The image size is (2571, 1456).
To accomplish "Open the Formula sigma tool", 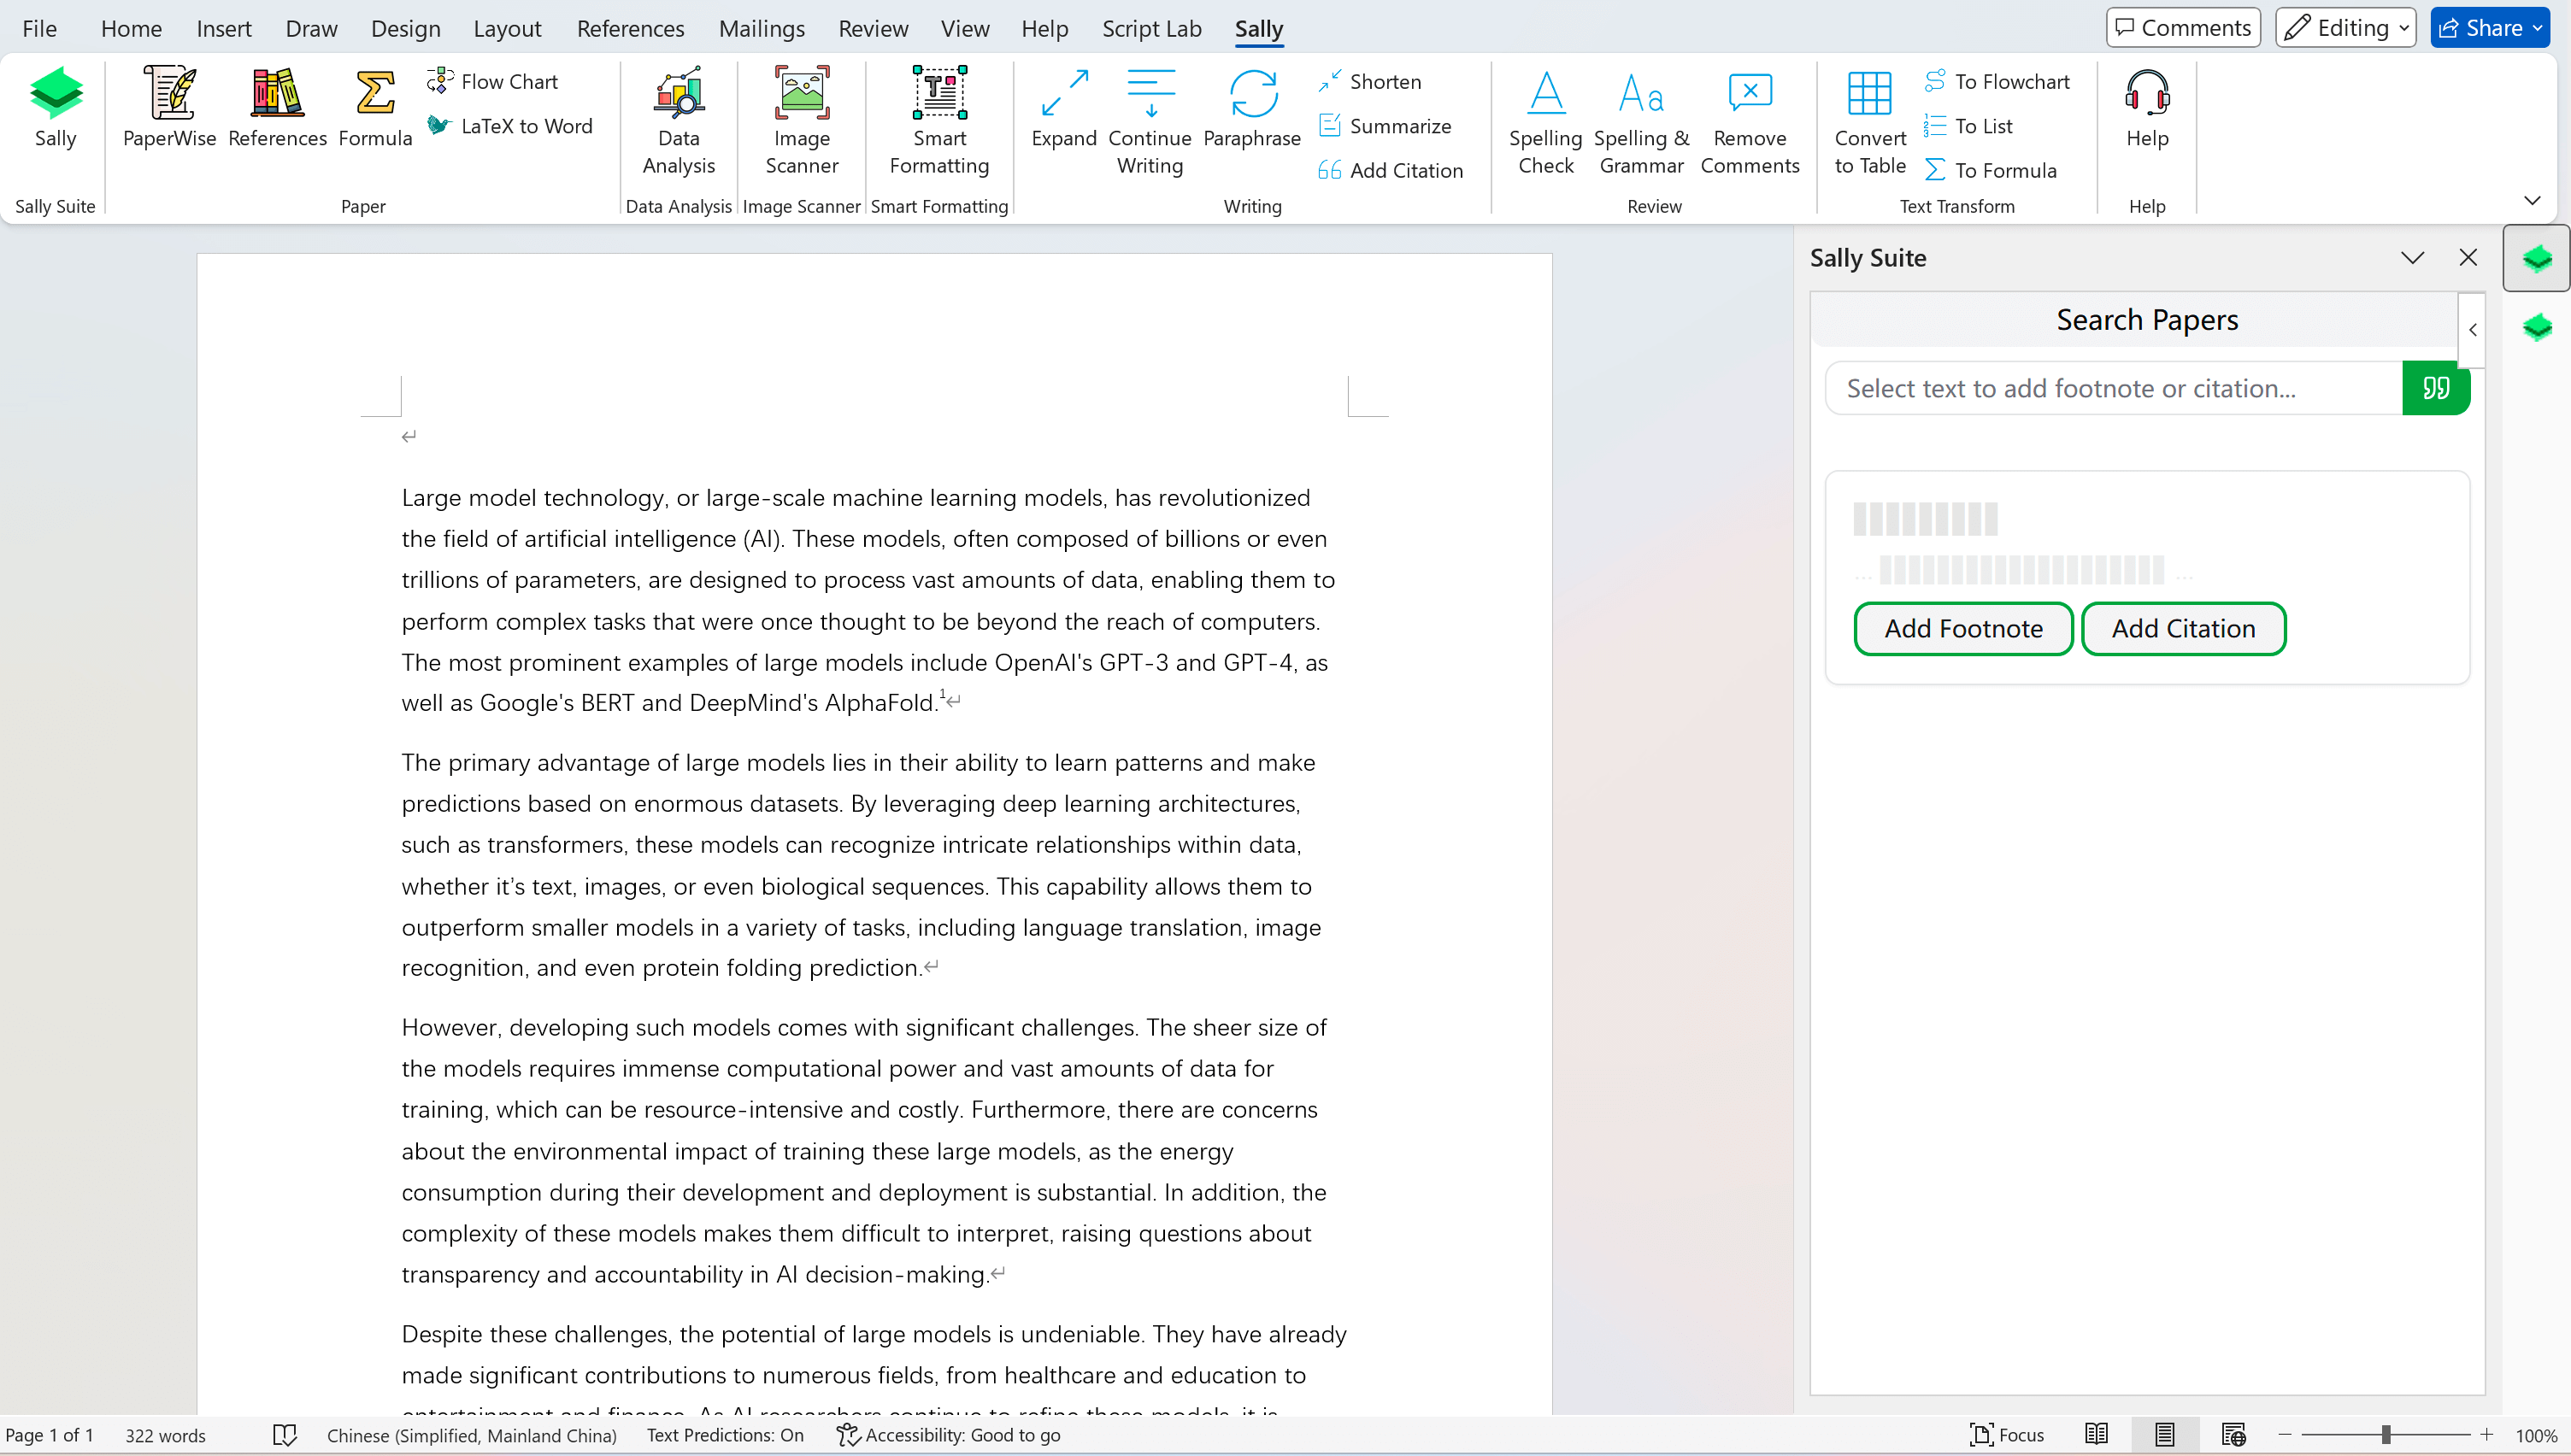I will click(x=375, y=108).
